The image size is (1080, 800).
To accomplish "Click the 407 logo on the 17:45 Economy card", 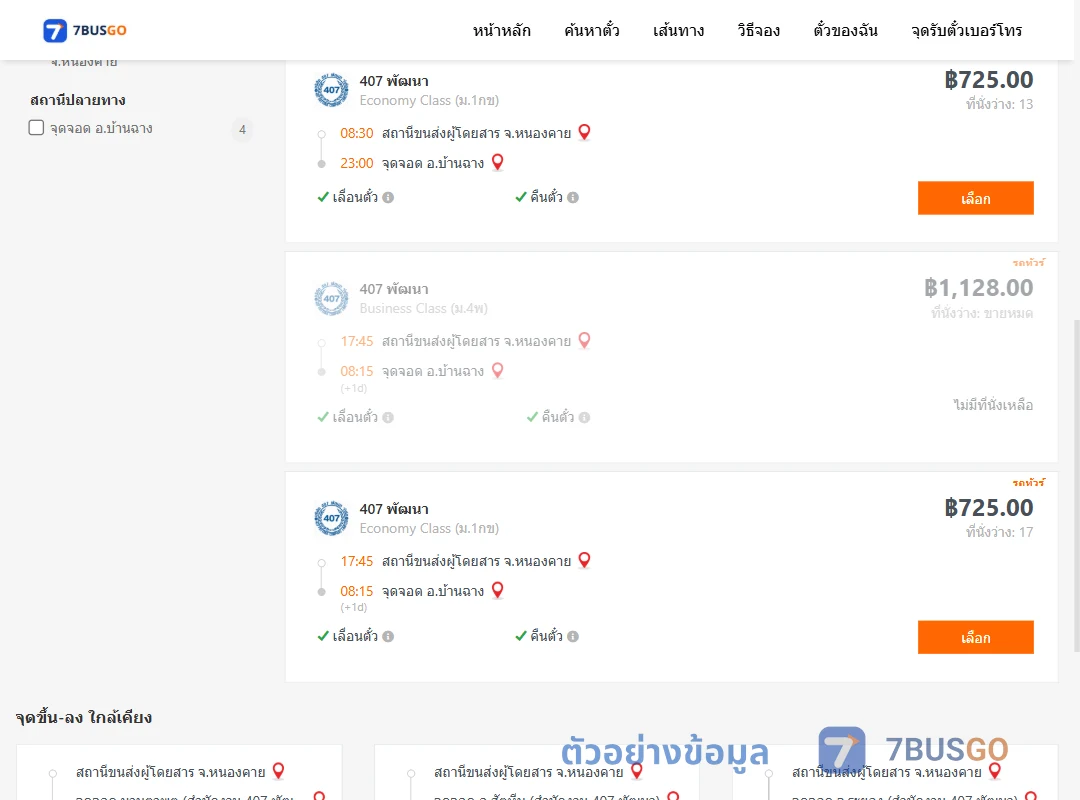I will tap(331, 518).
